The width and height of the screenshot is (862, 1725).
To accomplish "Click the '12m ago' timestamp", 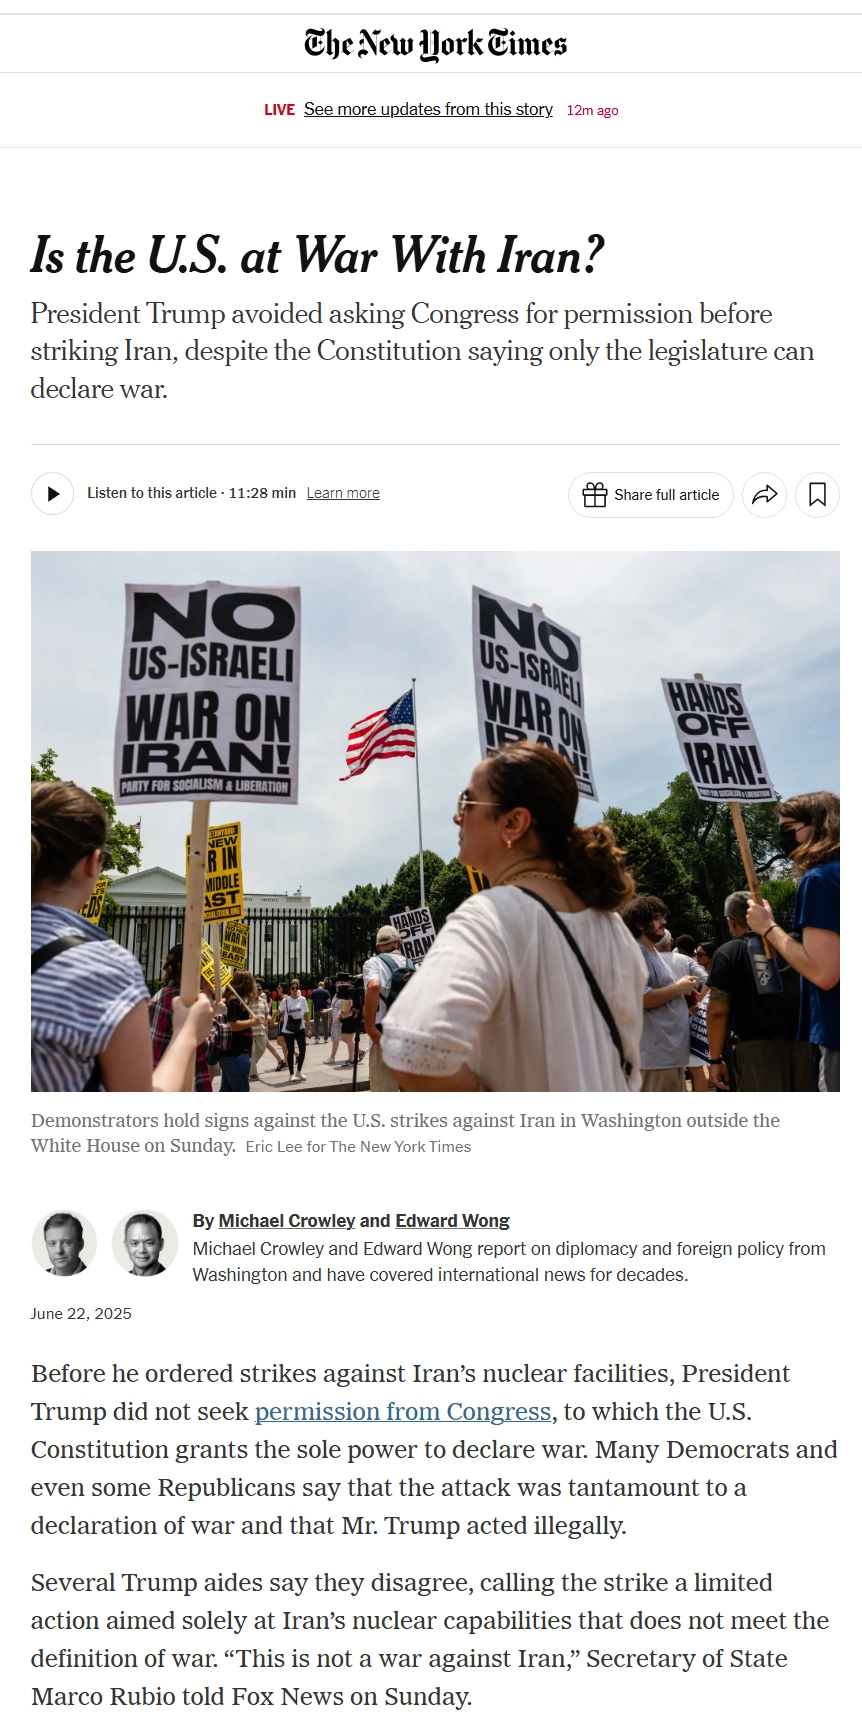I will pyautogui.click(x=593, y=111).
